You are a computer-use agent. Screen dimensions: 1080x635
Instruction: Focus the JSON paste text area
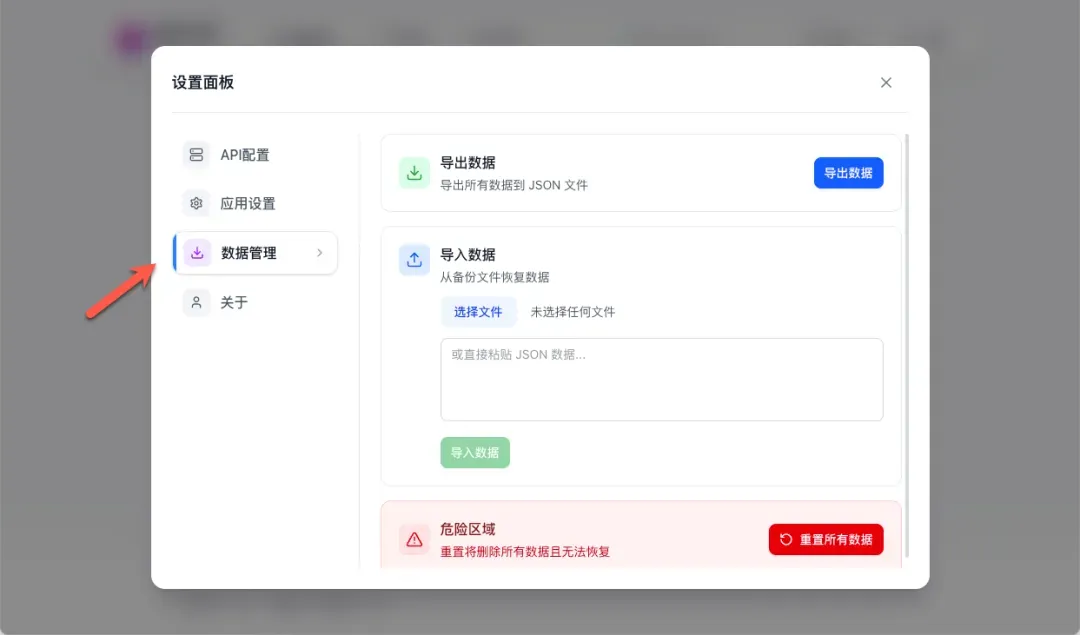[x=661, y=379]
